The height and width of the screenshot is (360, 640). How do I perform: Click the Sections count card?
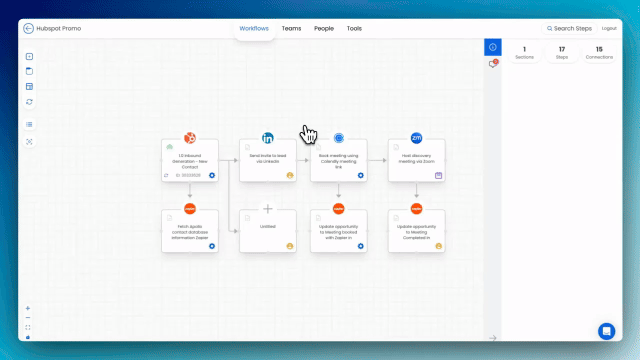click(x=524, y=53)
